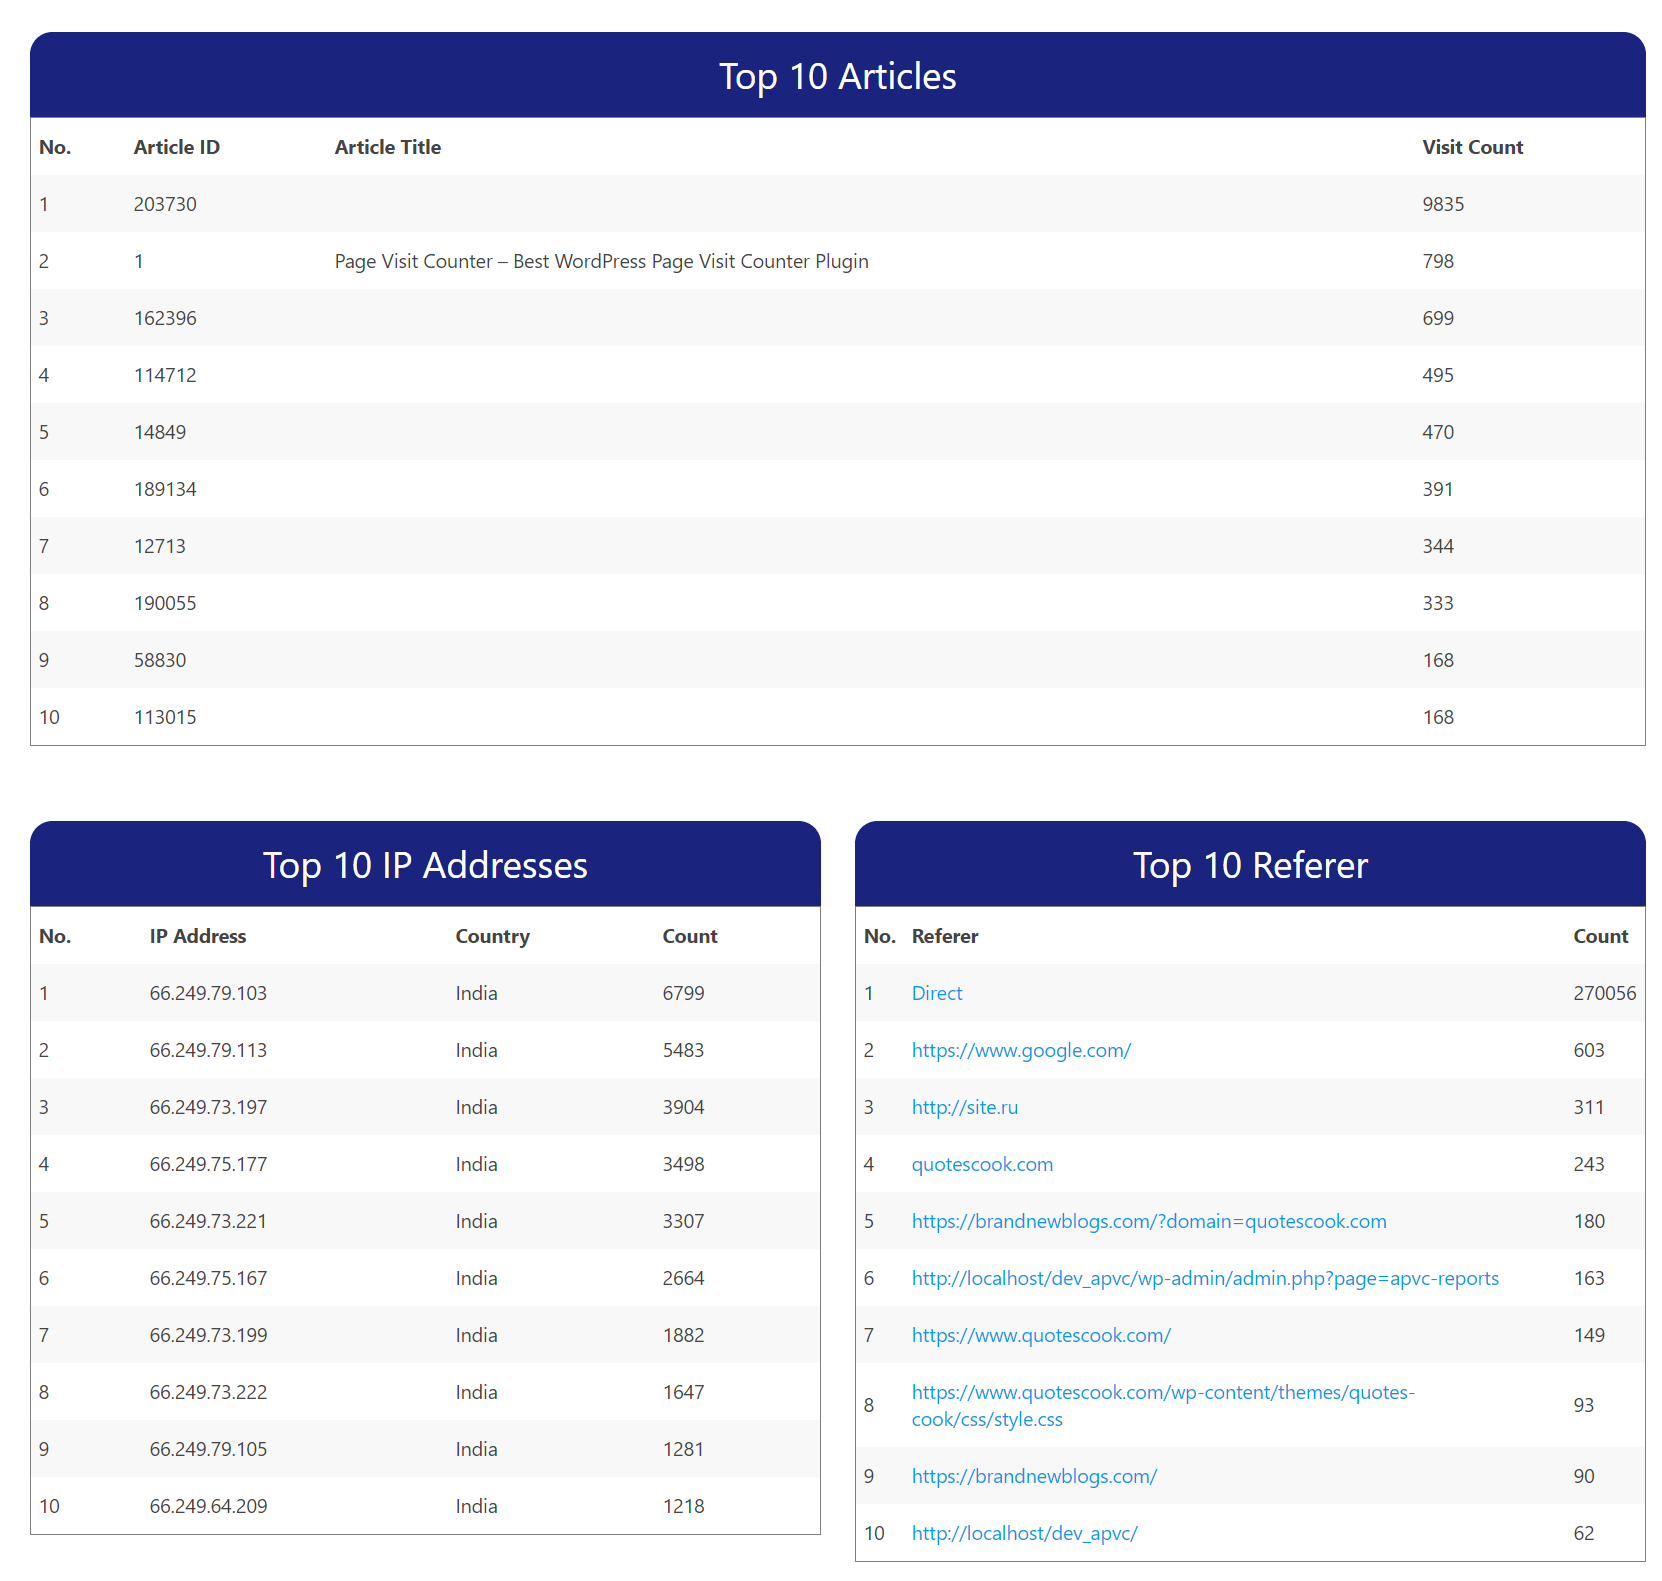Open the localhost apvc-reports admin link

(x=1204, y=1278)
